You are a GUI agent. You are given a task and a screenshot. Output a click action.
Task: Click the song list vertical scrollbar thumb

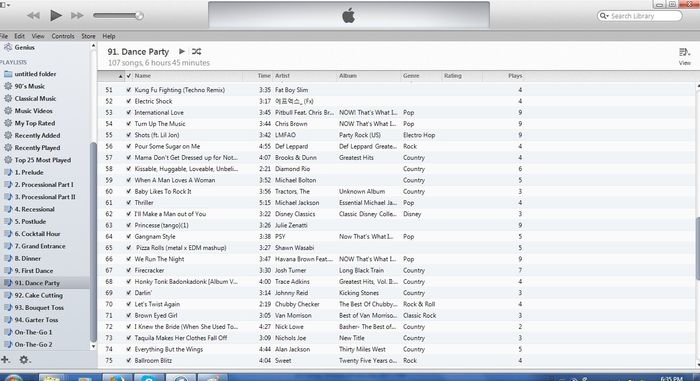[x=697, y=248]
